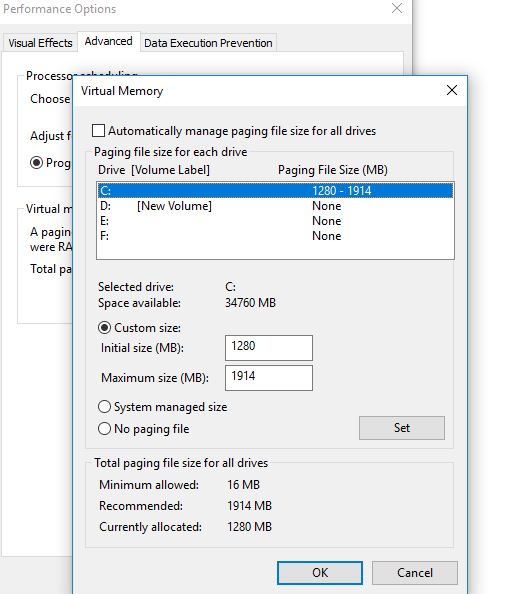The height and width of the screenshot is (594, 524).
Task: Click the Recommended 1914 MB value
Action: (x=249, y=506)
